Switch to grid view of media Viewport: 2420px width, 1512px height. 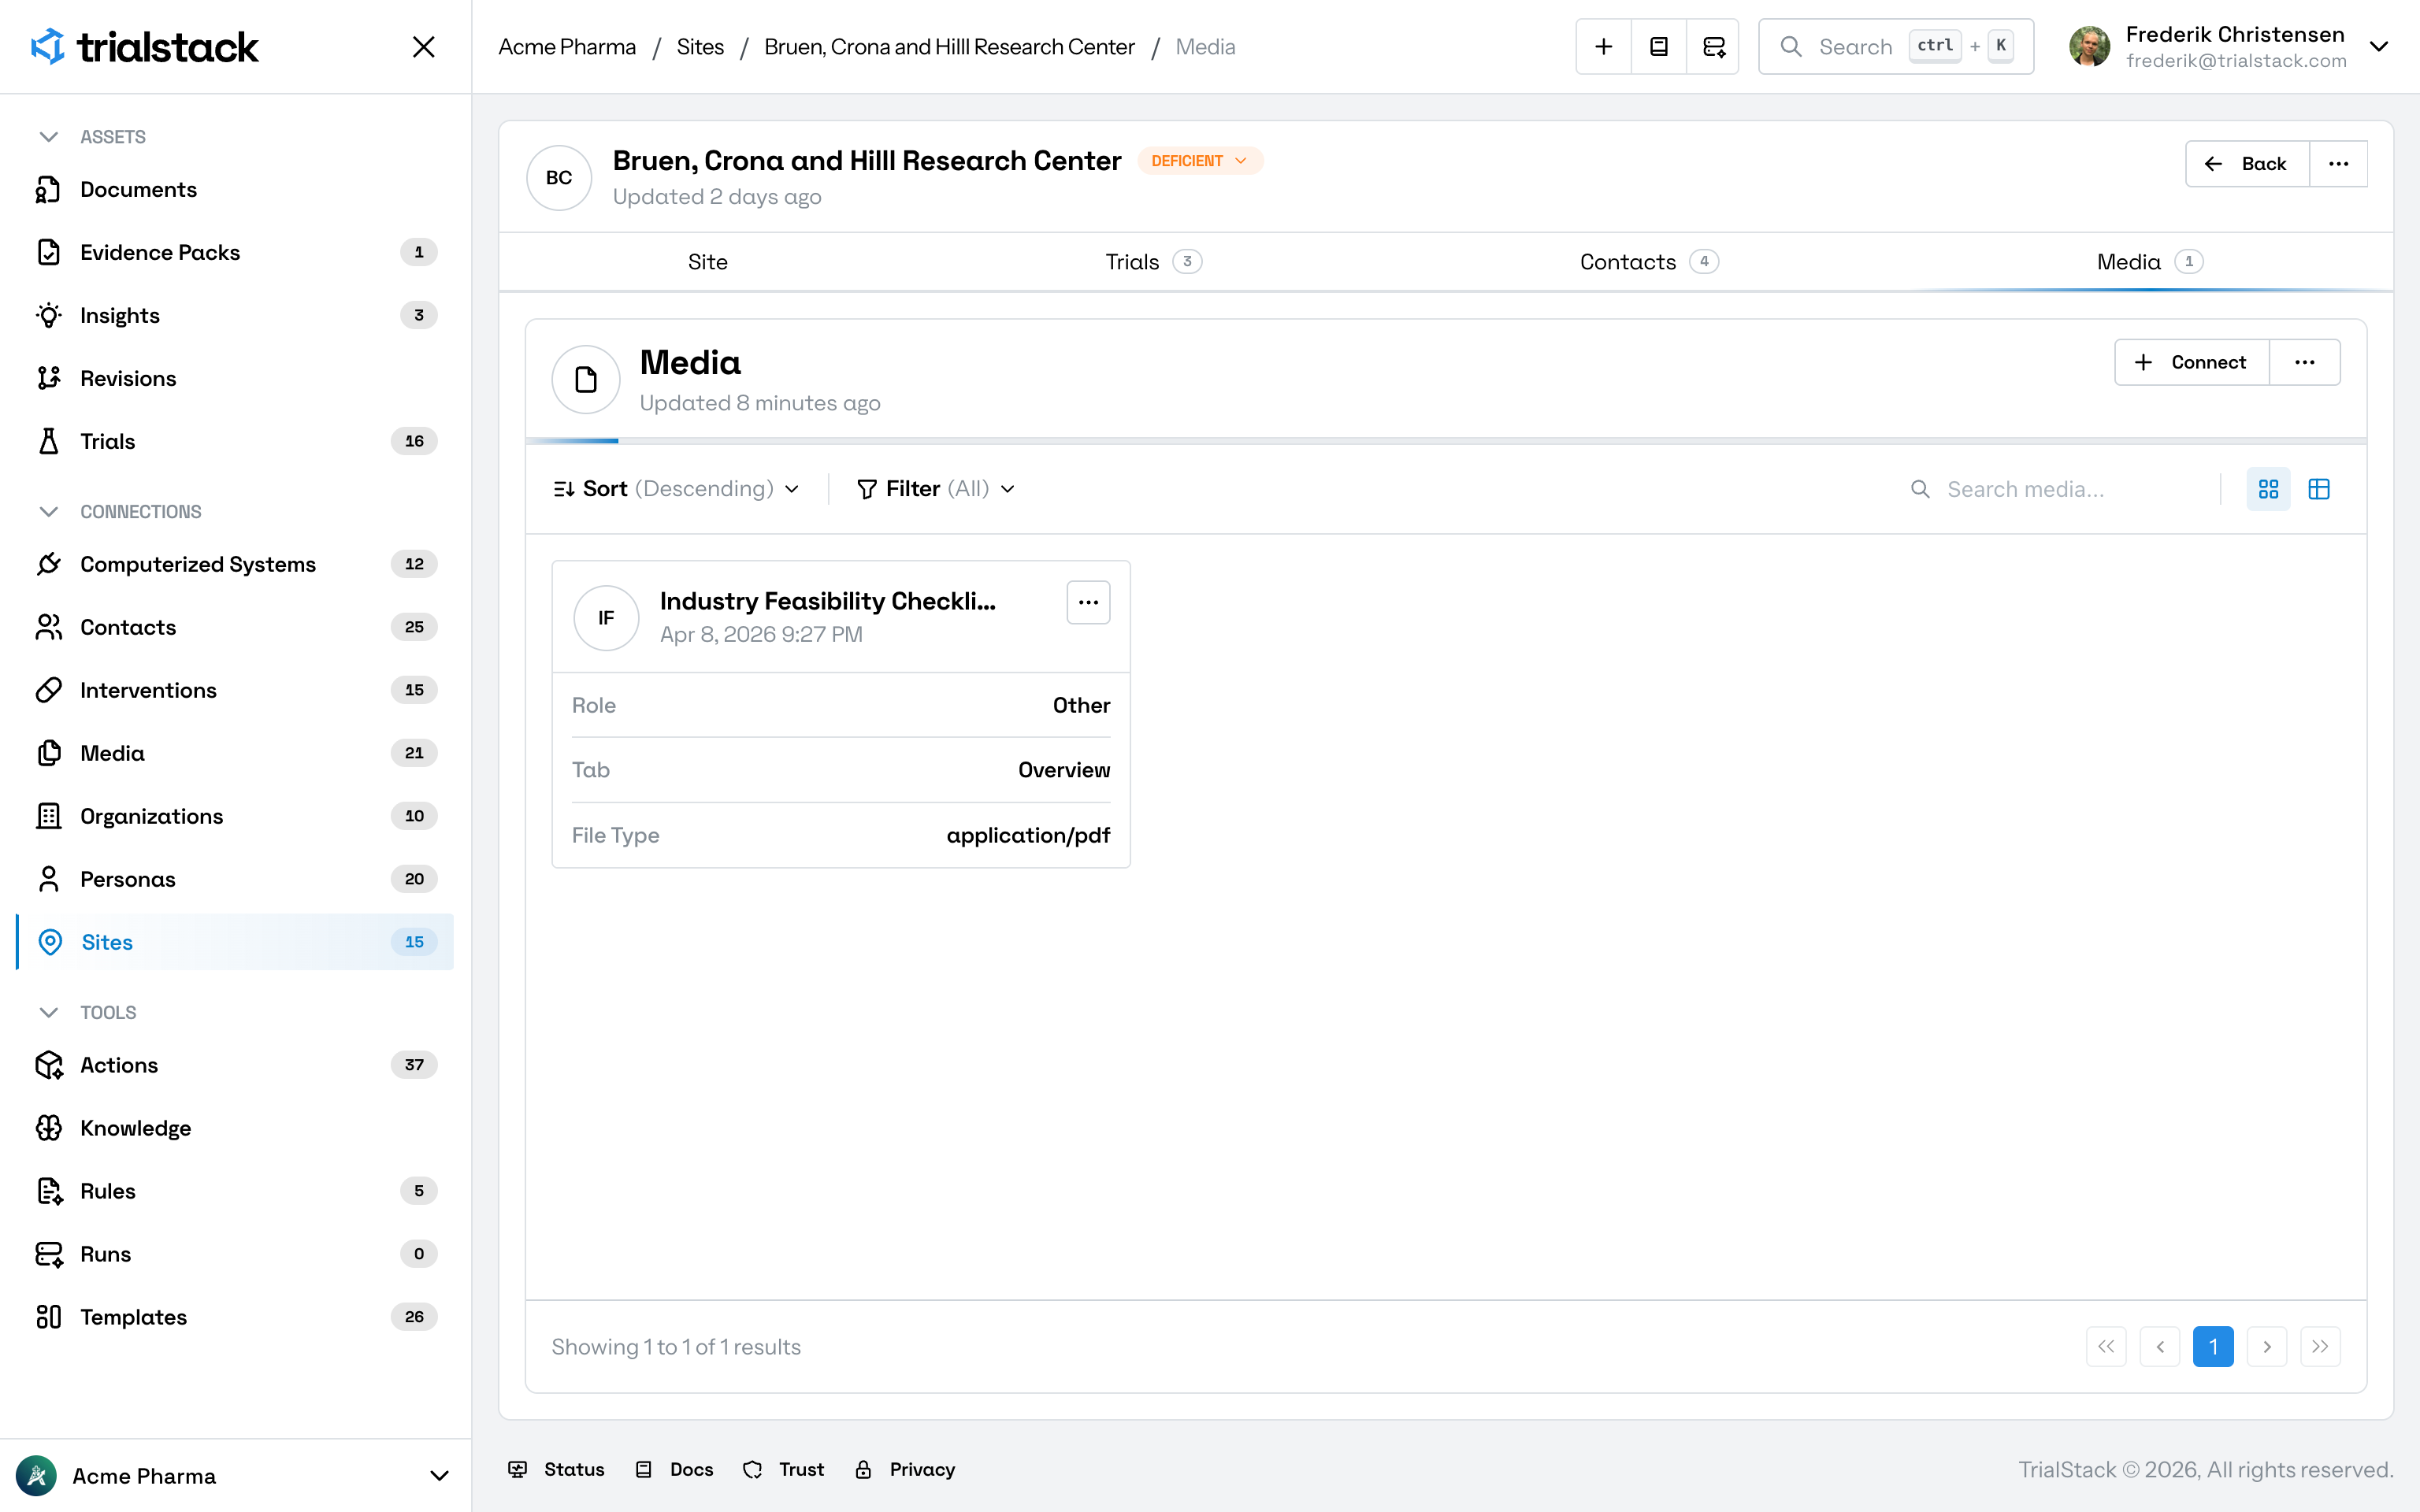point(2268,489)
